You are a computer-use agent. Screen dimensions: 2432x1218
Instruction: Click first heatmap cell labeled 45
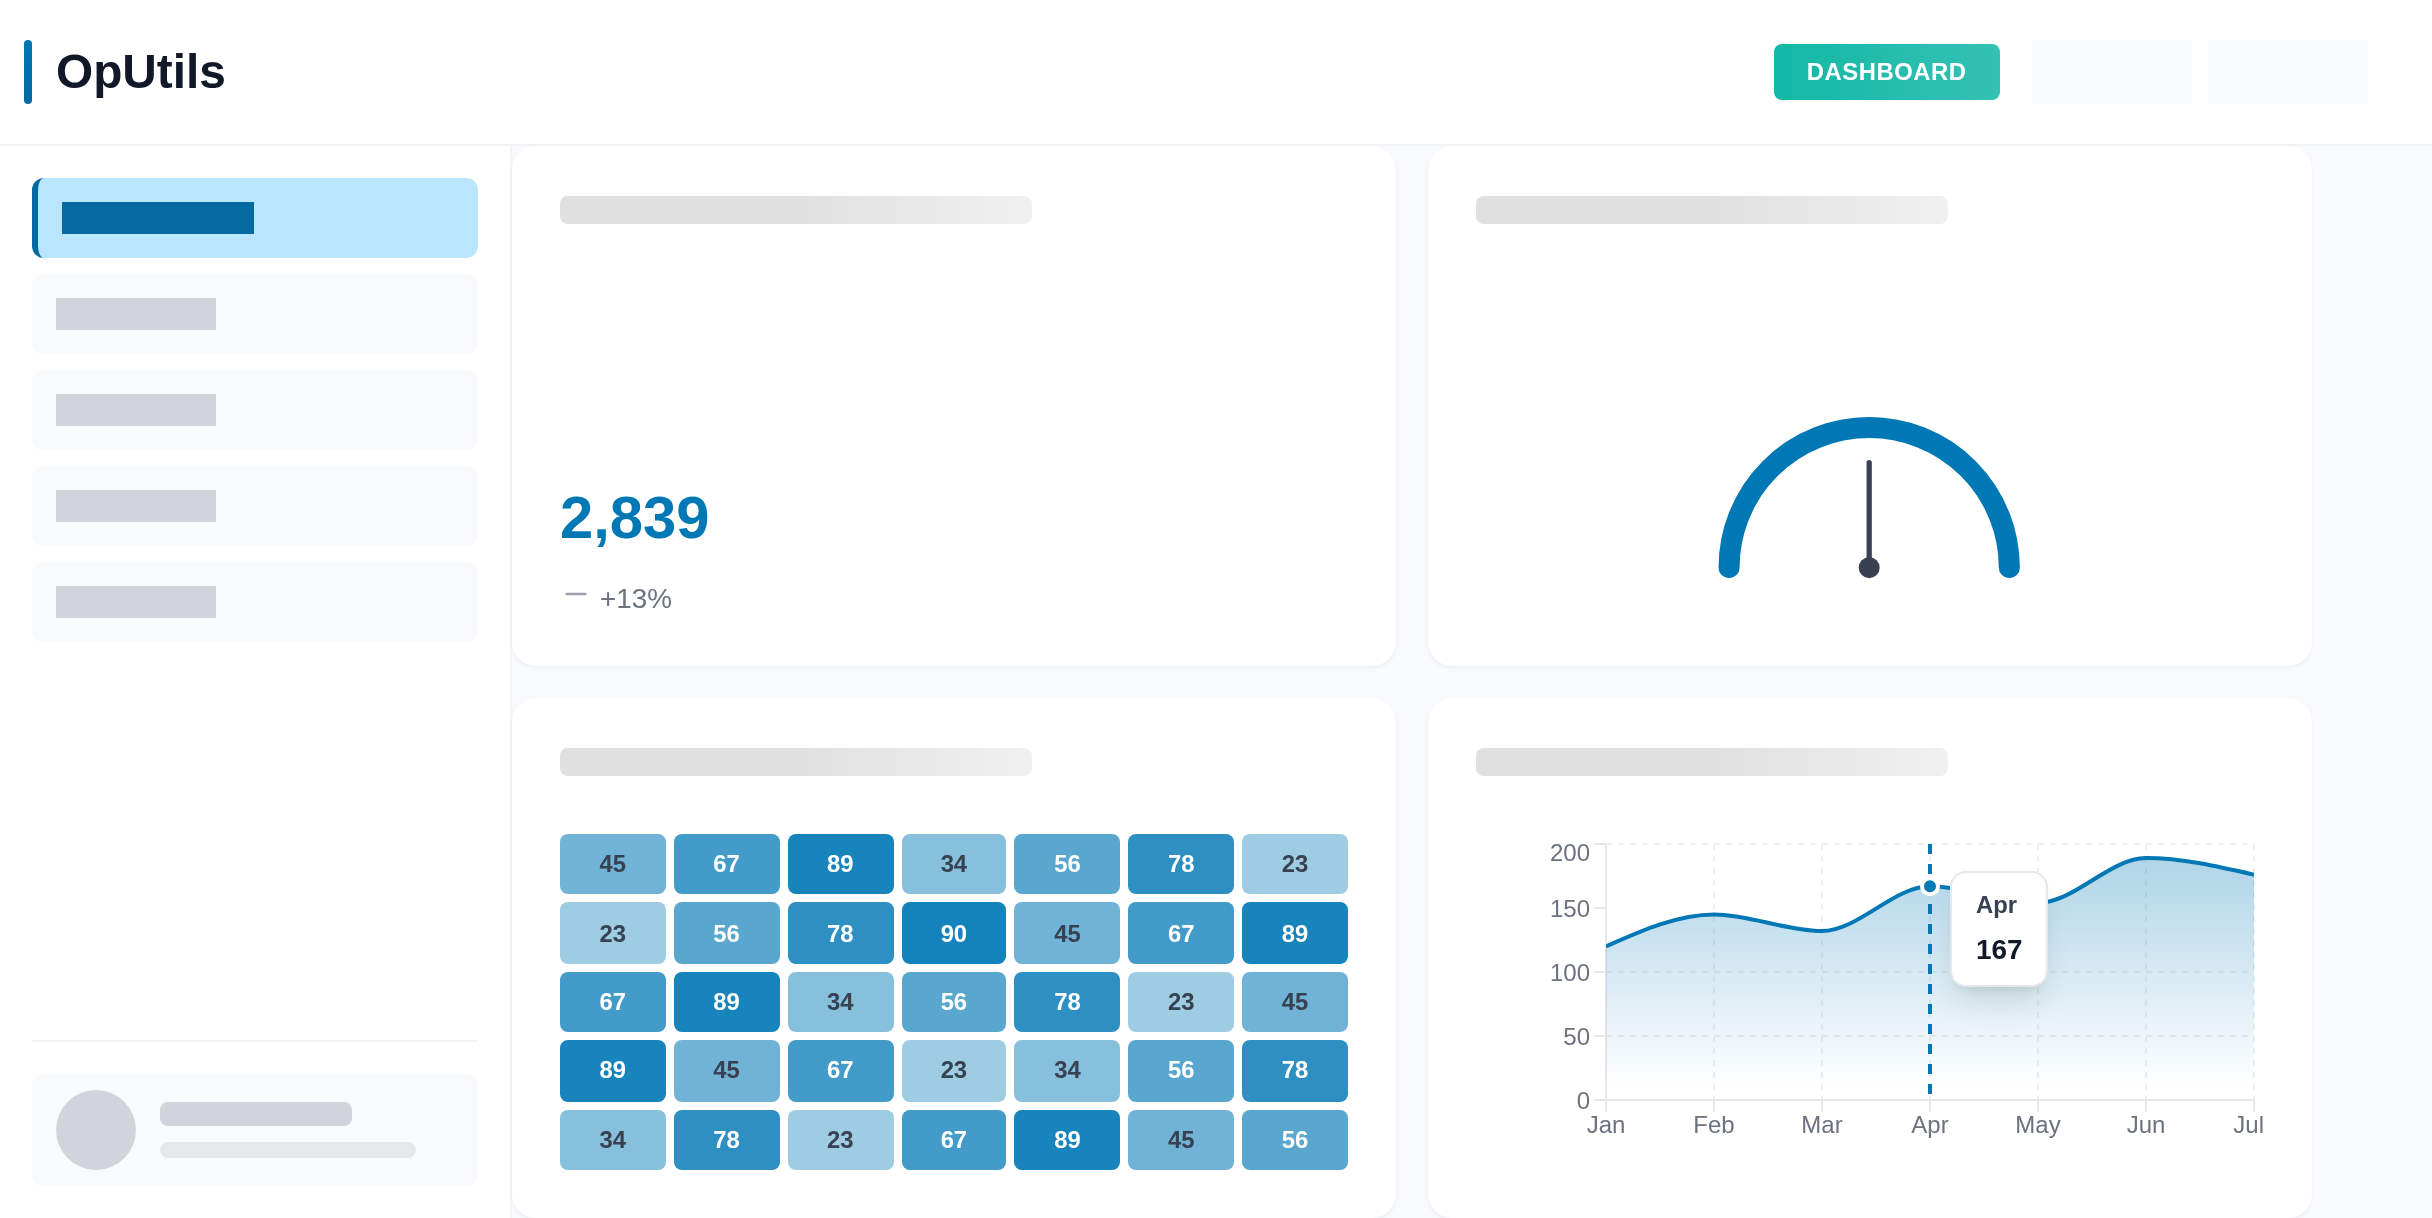point(612,864)
